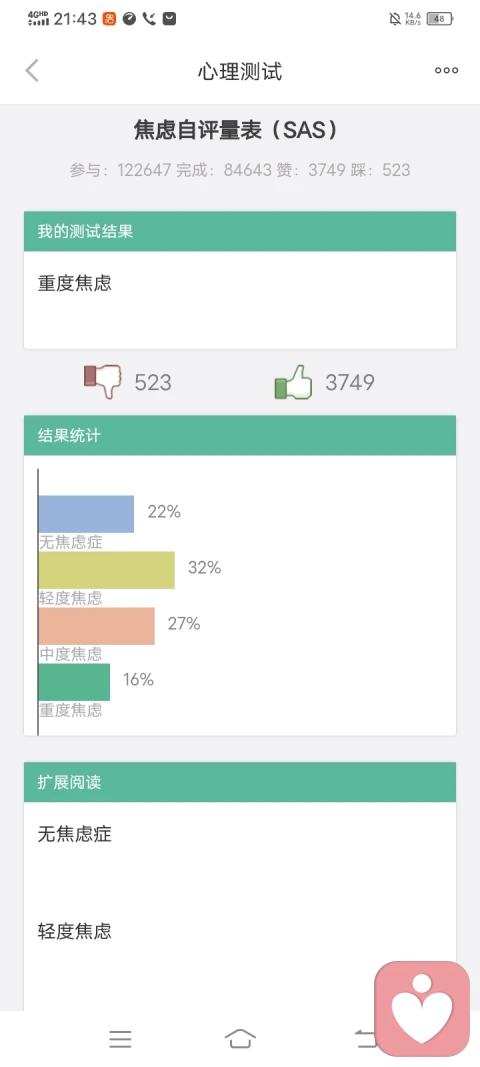The image size is (480, 1067).
Task: Open the recent apps menu button
Action: coord(121,1038)
